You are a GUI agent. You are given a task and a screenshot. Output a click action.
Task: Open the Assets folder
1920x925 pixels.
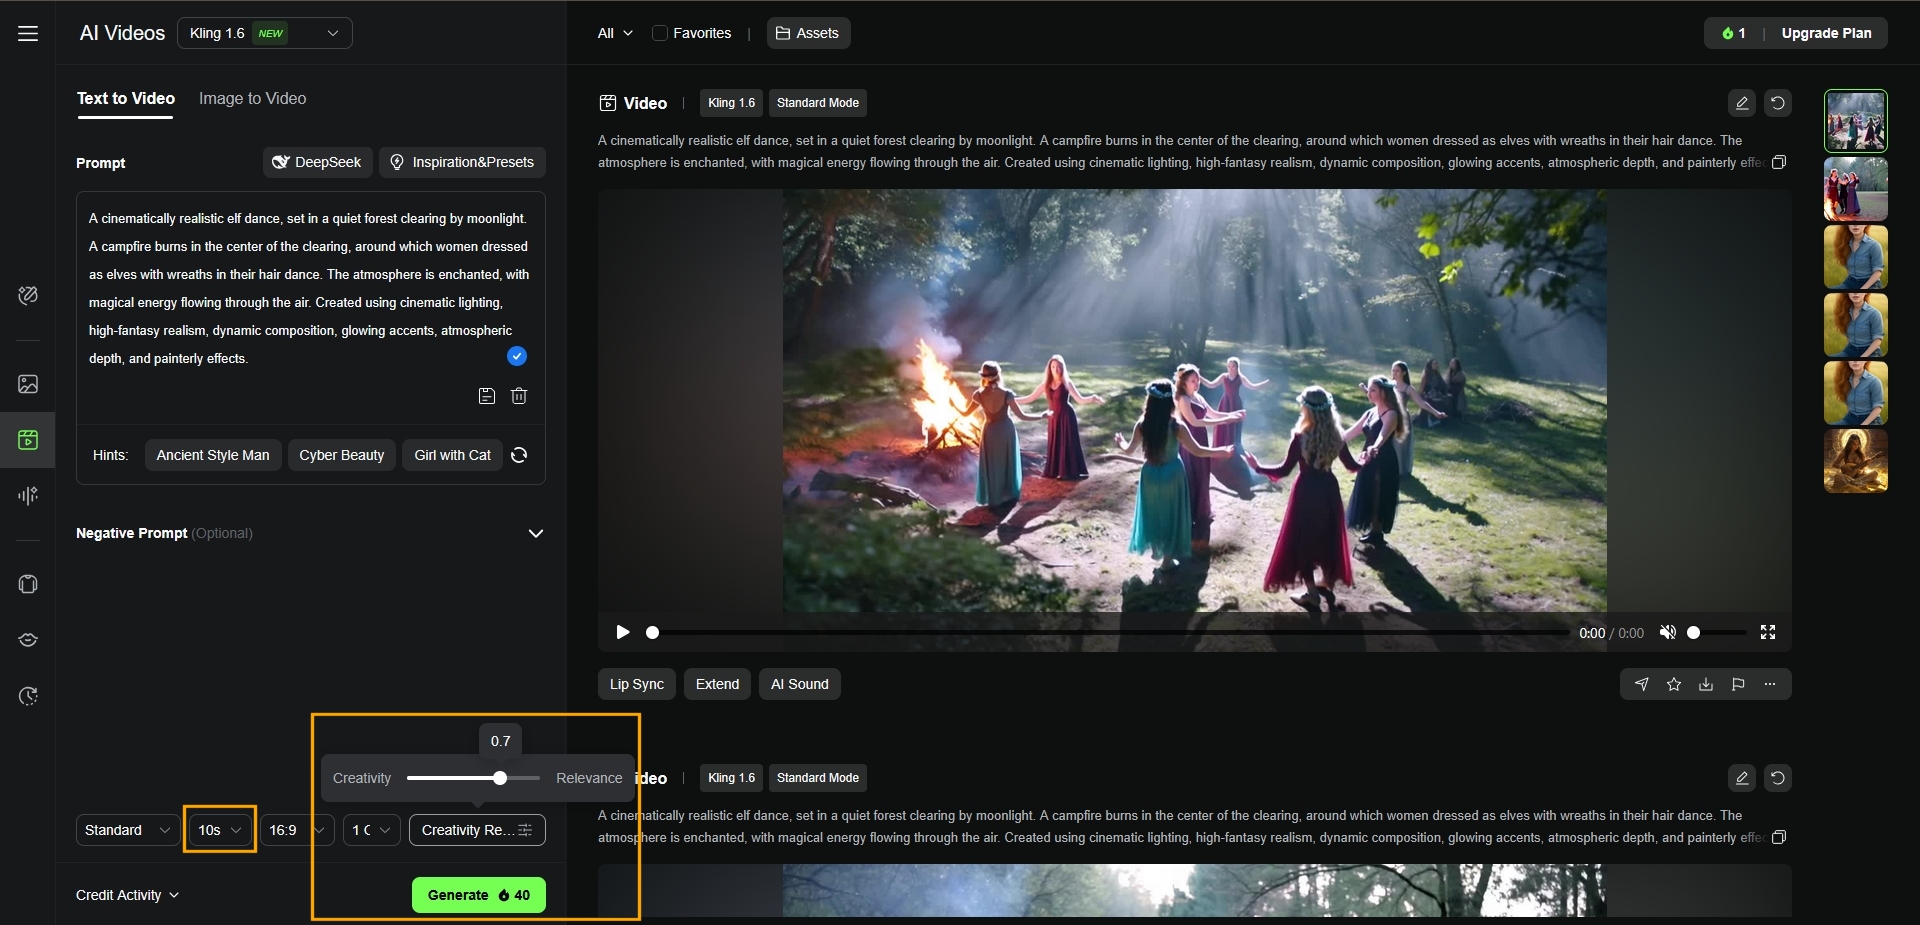point(808,33)
